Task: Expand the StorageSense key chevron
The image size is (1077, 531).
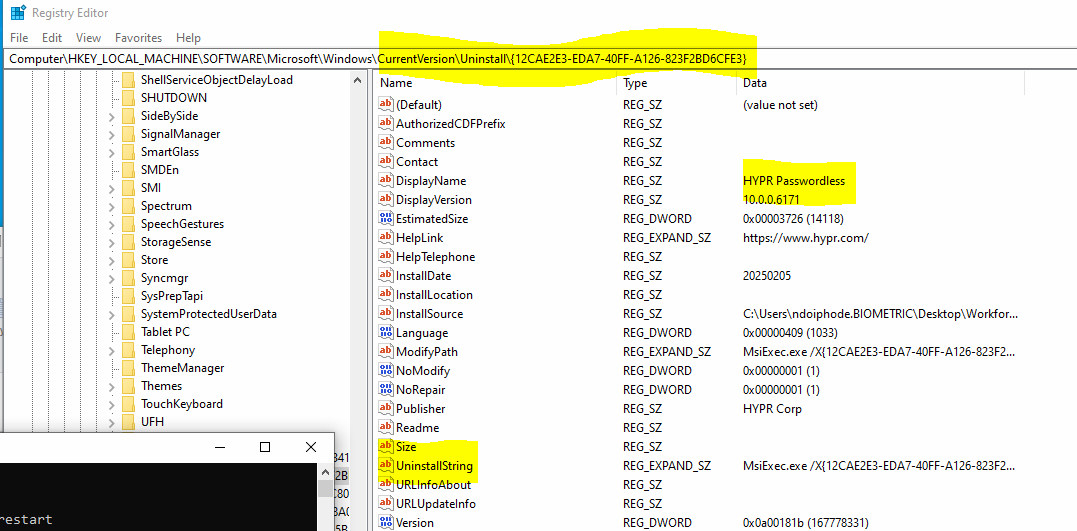Action: [x=111, y=242]
